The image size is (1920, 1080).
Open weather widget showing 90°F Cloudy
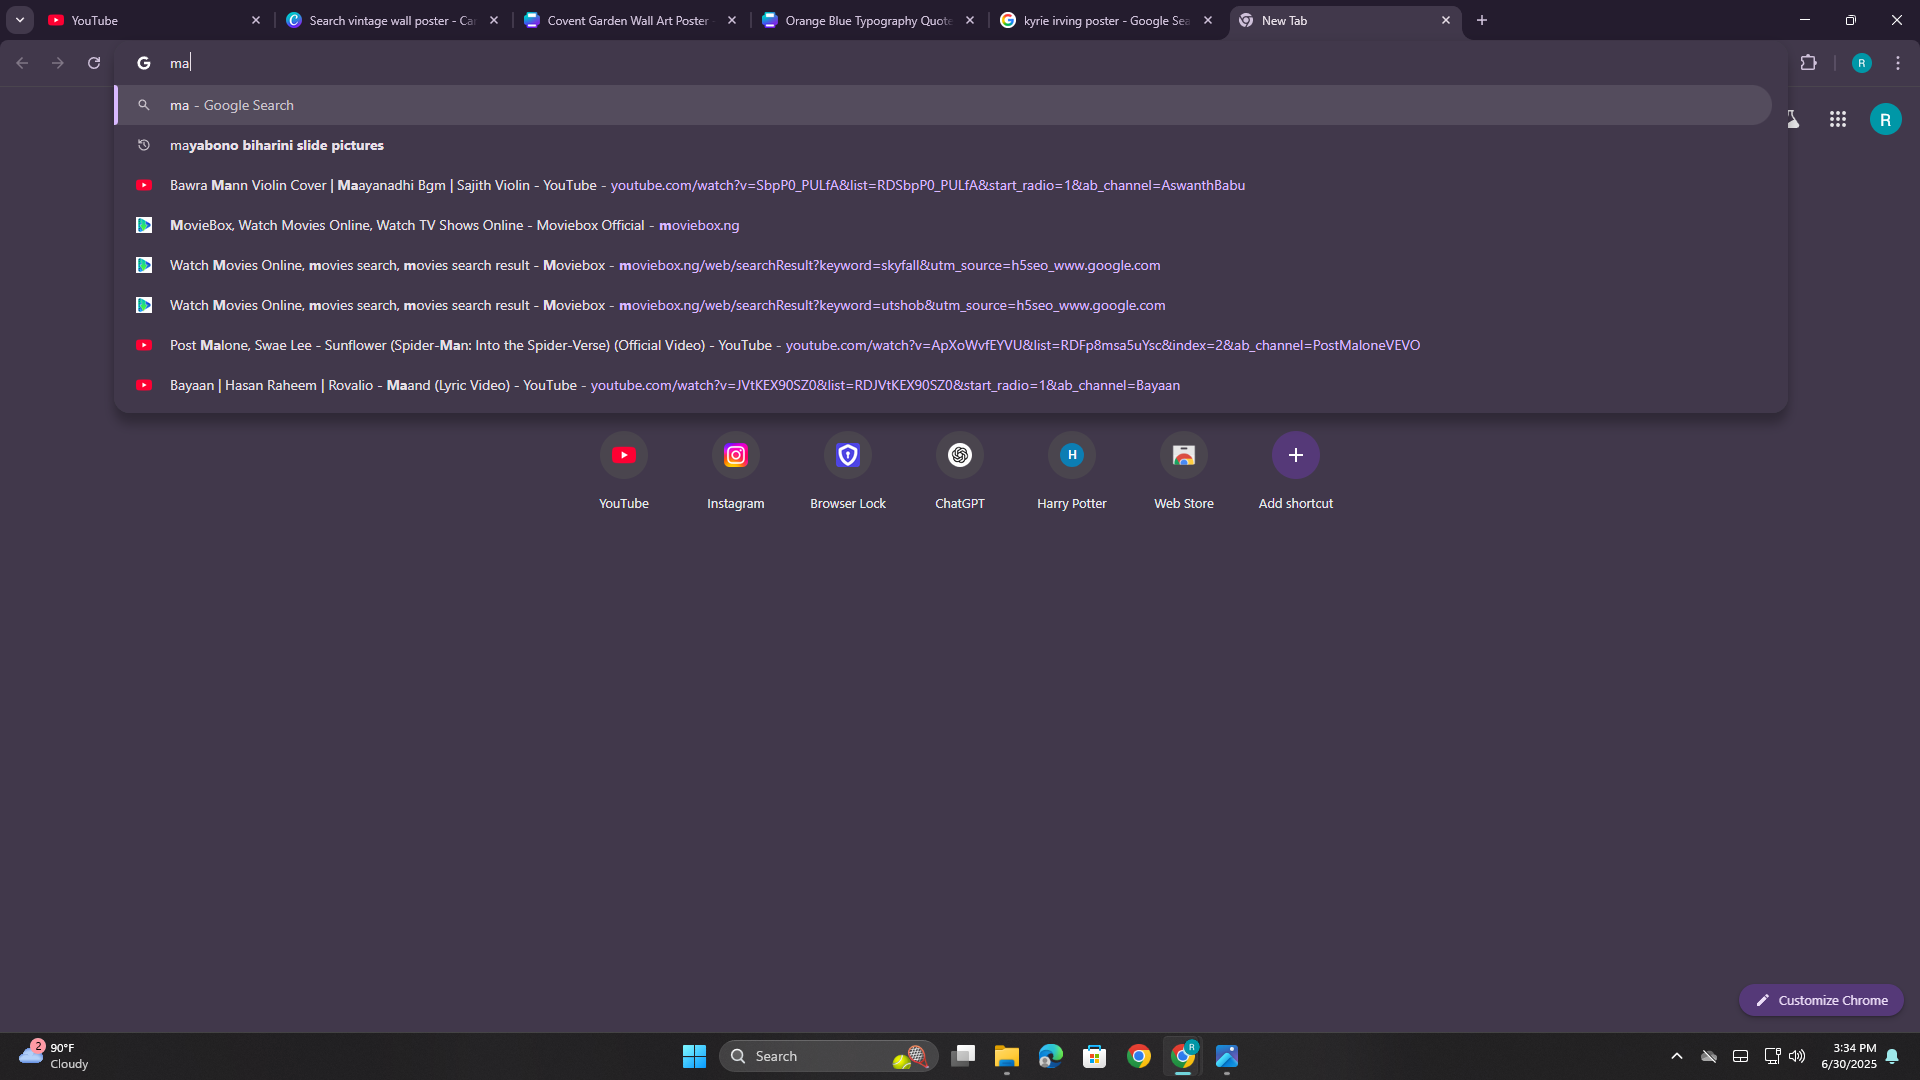click(x=55, y=1056)
